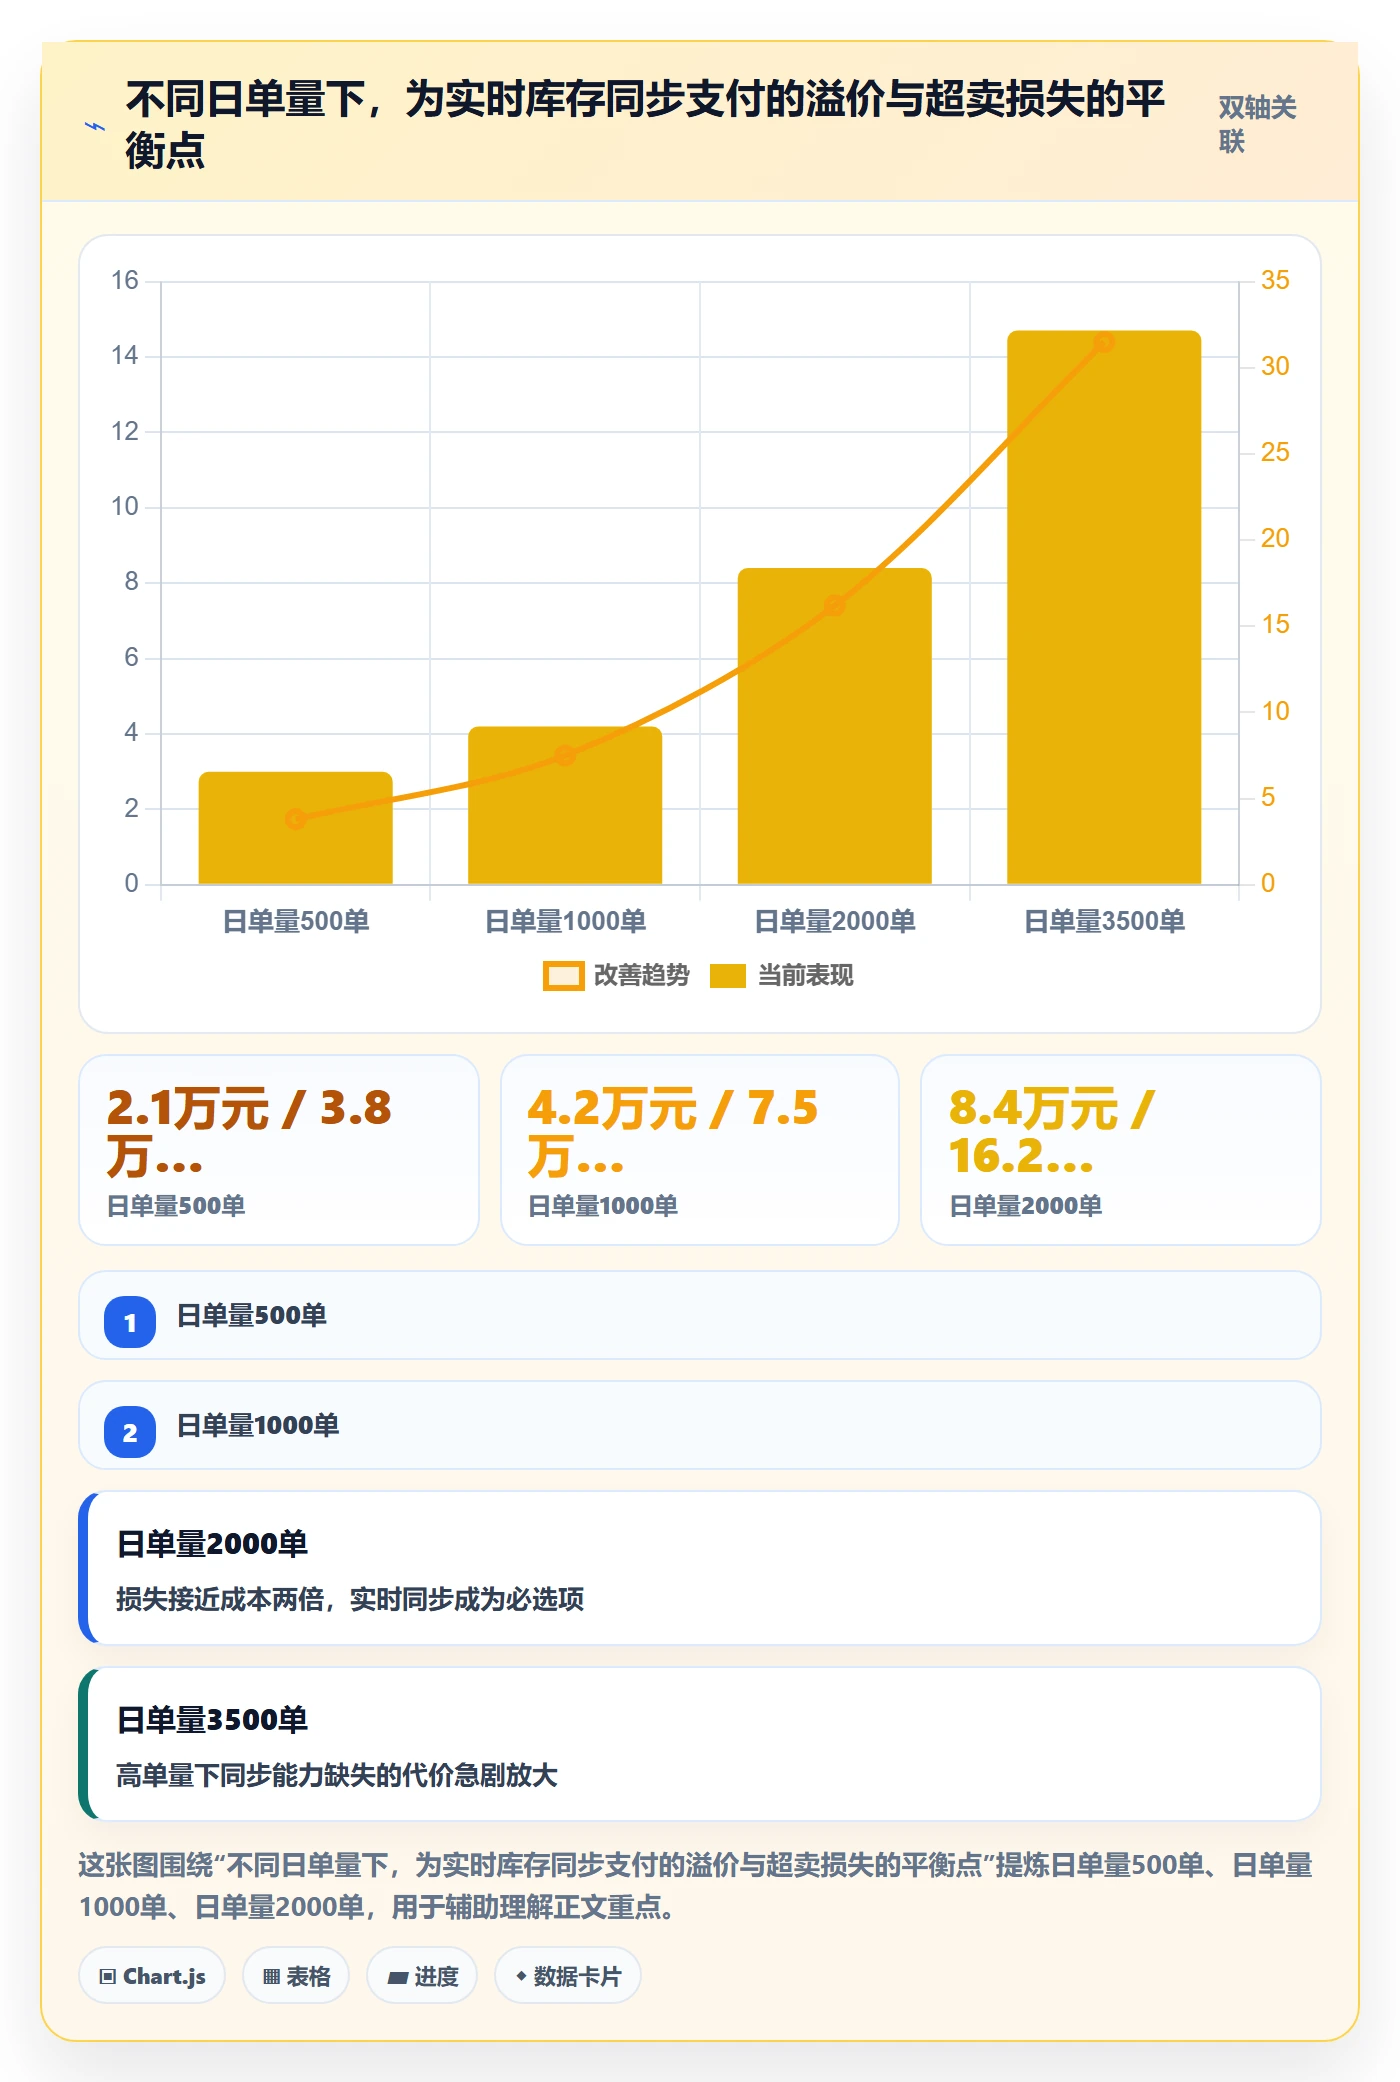Screen dimensions: 1400x2082
Task: Click the 进度 tag chip
Action: (422, 1975)
